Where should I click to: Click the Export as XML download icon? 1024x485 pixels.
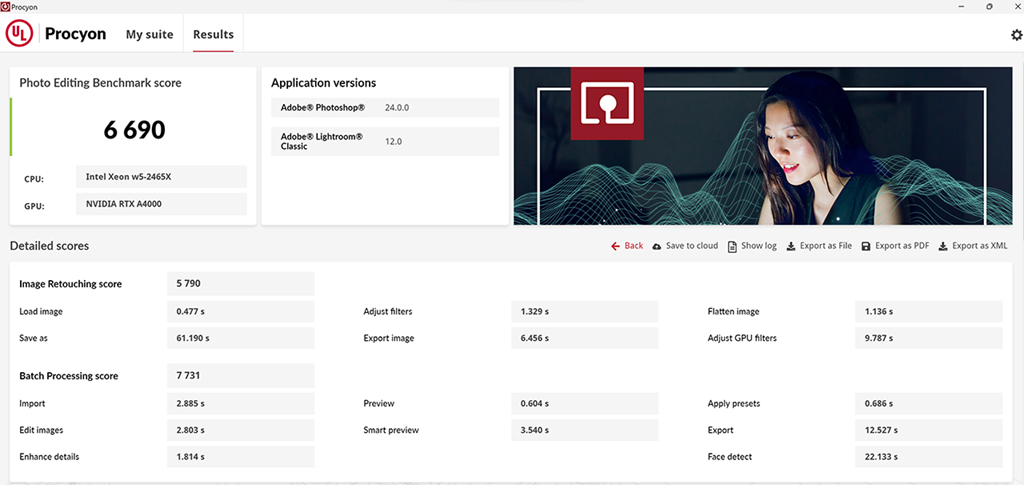tap(943, 246)
